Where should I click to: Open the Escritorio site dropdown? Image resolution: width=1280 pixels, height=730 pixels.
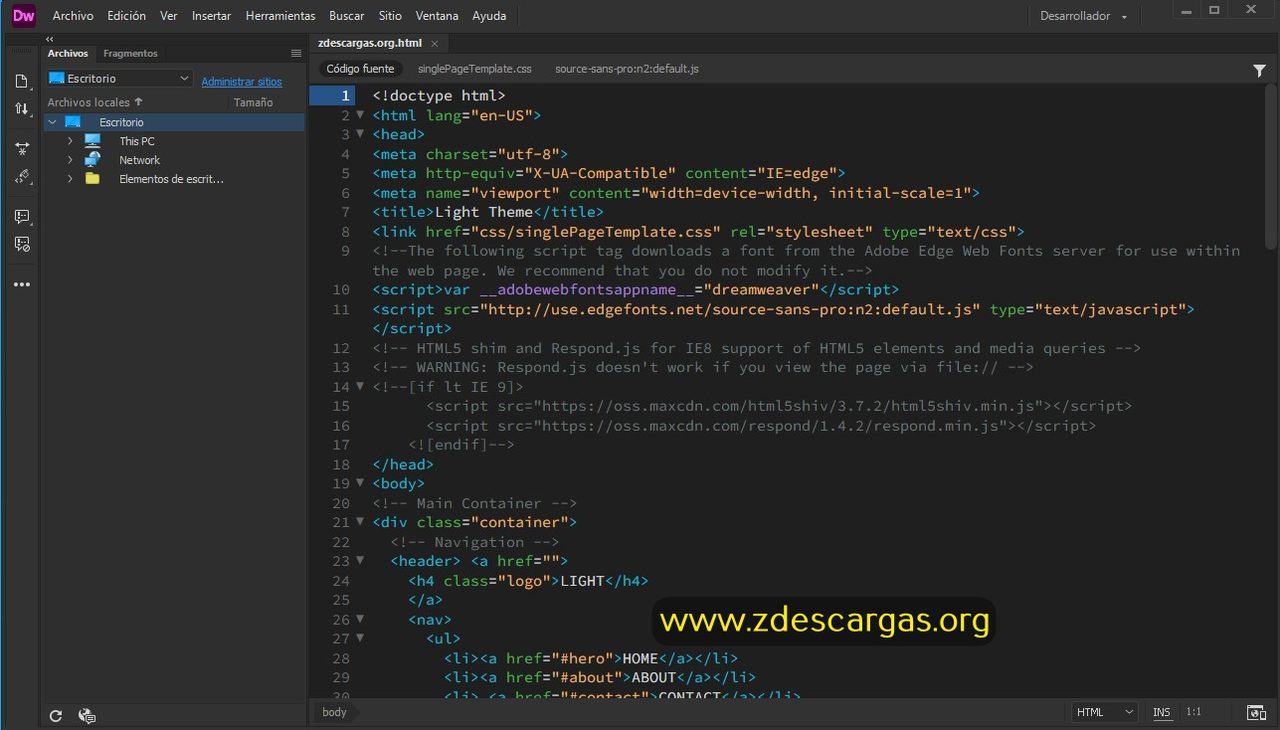coord(119,78)
